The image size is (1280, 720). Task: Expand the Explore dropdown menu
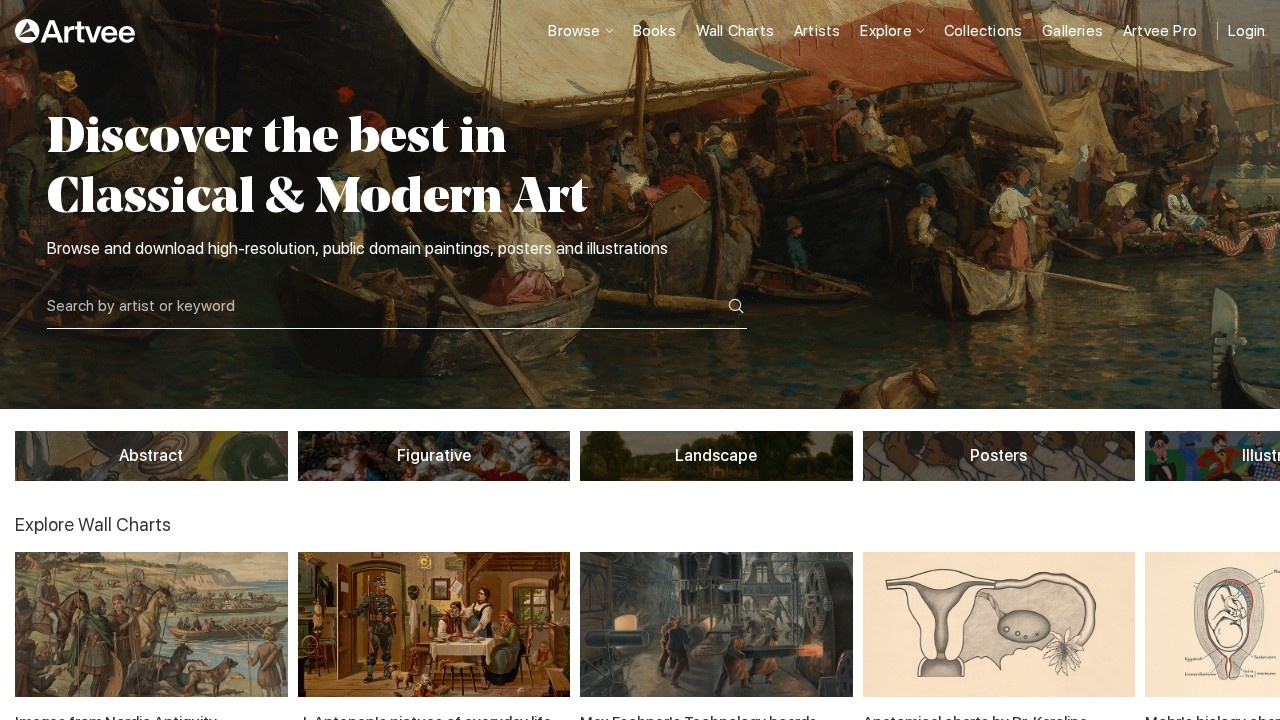(x=892, y=31)
